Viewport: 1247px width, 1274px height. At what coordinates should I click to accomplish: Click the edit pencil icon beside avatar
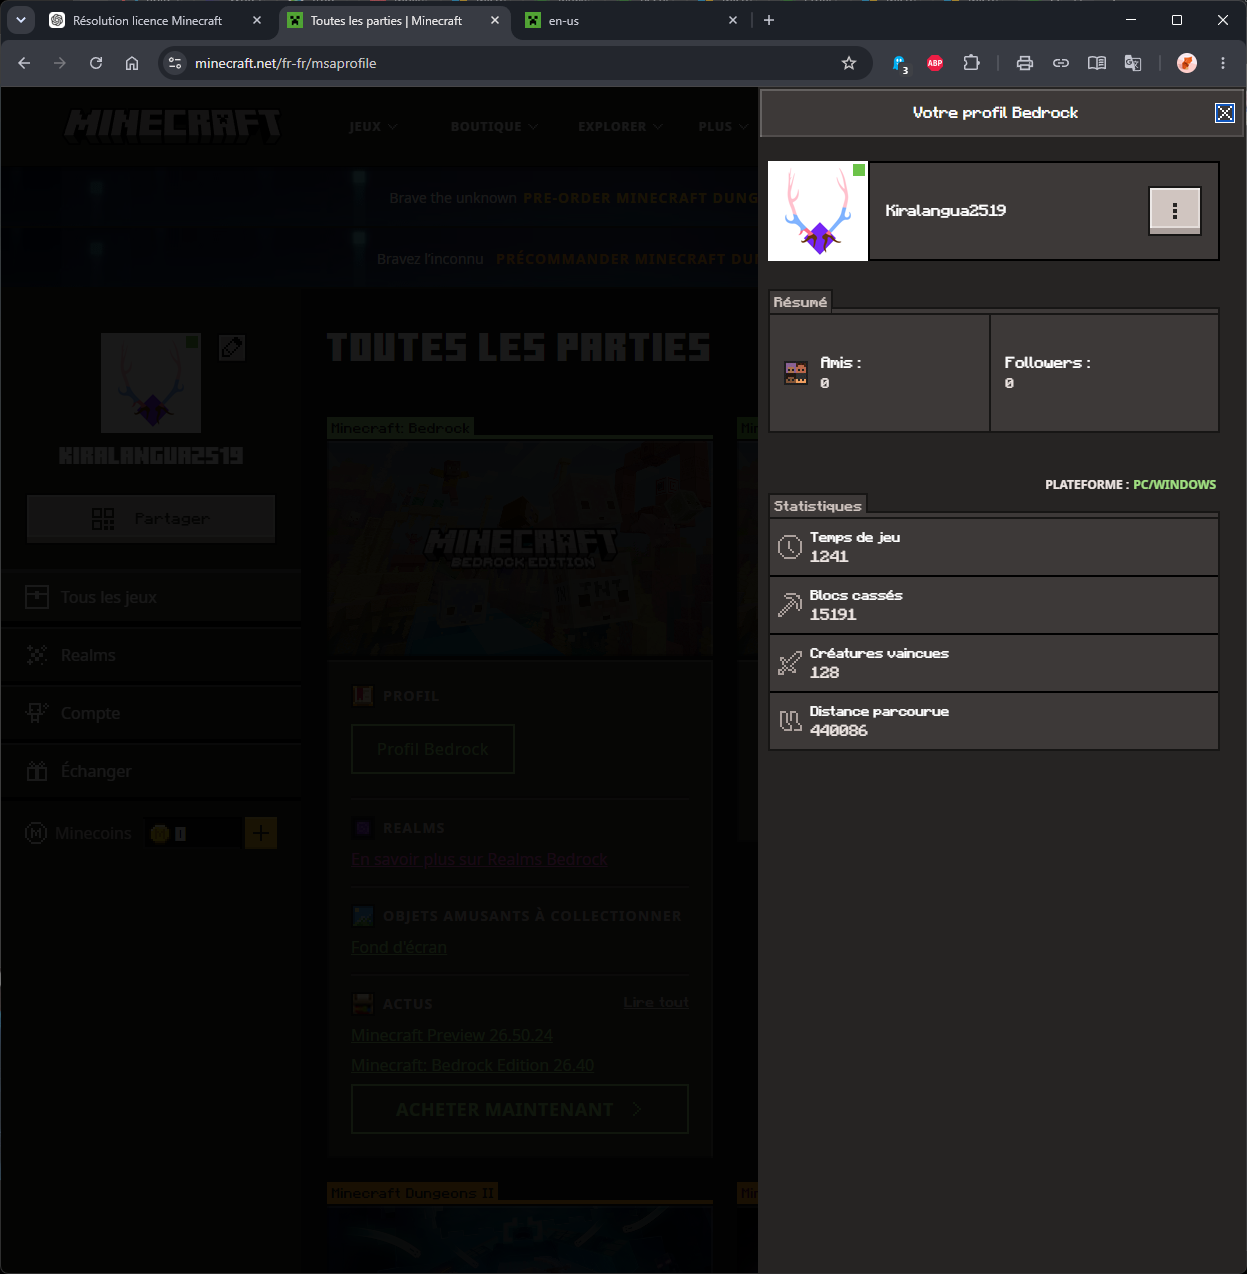pos(232,347)
